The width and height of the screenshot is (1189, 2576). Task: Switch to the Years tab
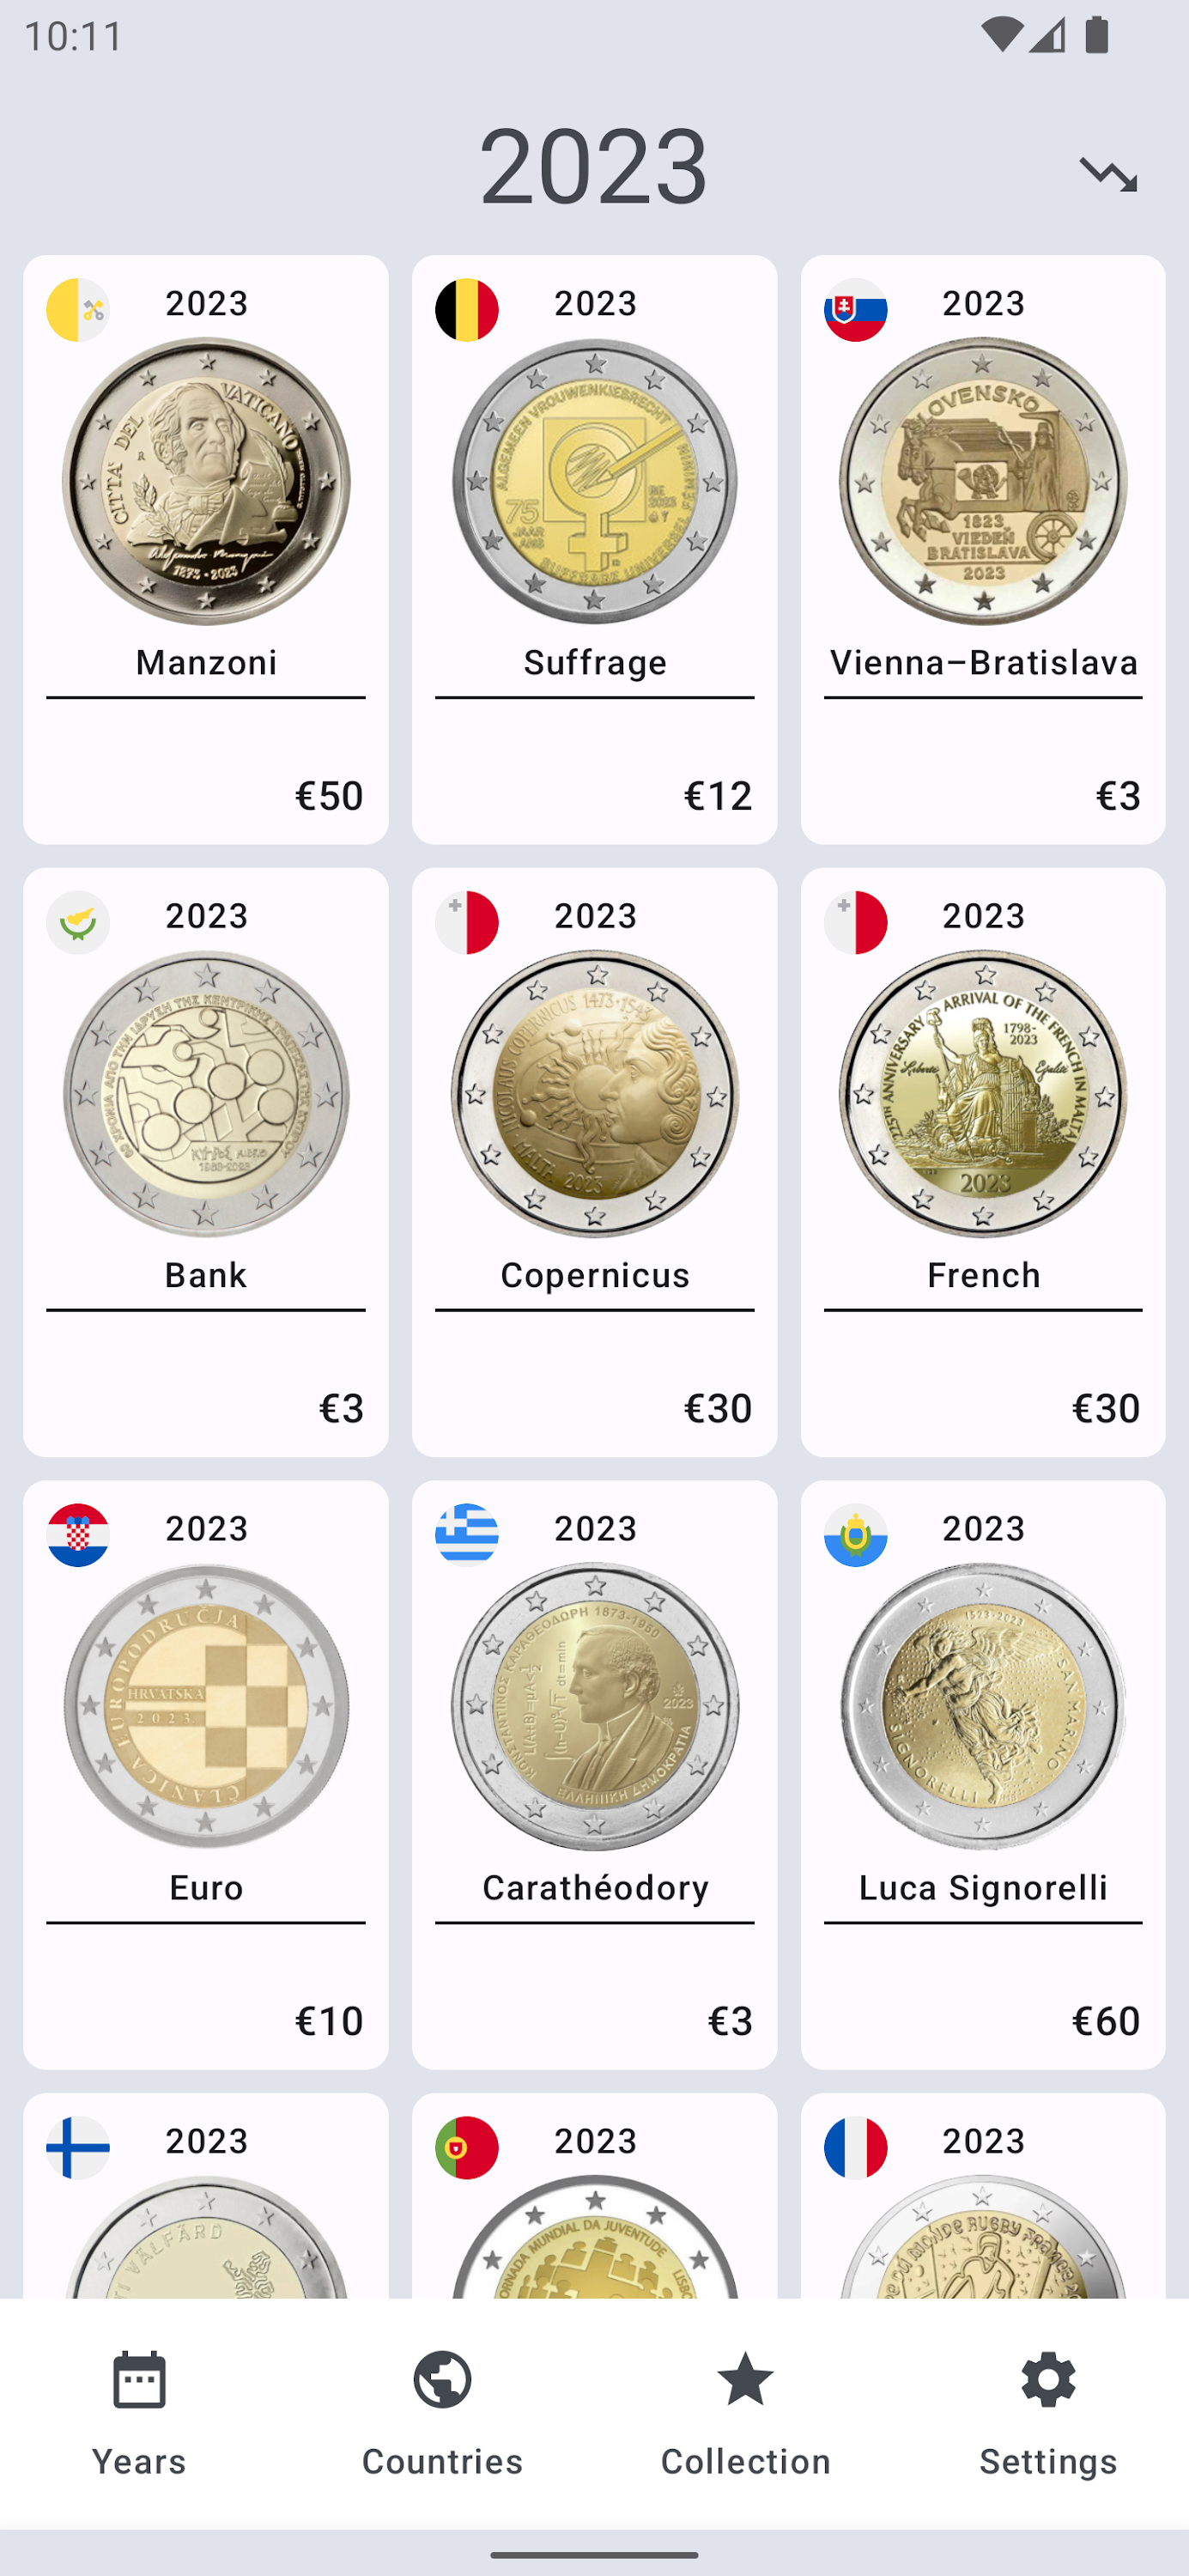[139, 2413]
